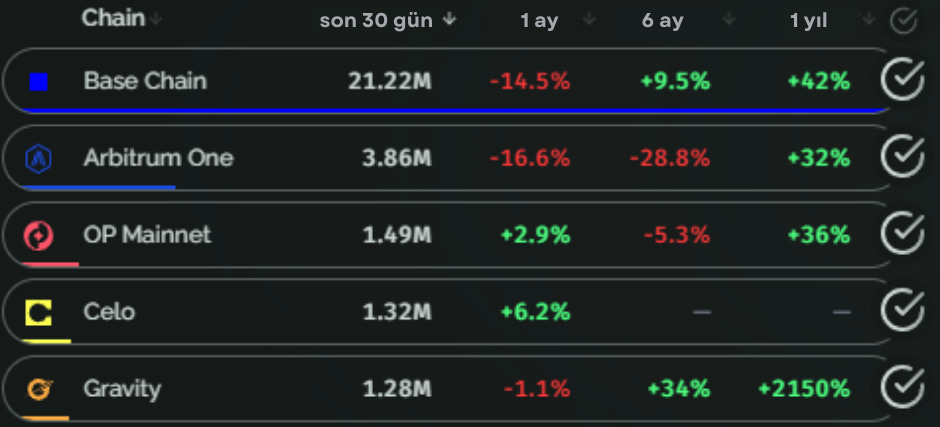Image resolution: width=940 pixels, height=427 pixels.
Task: Sort by the 6 ay column arrow
Action: pyautogui.click(x=729, y=20)
